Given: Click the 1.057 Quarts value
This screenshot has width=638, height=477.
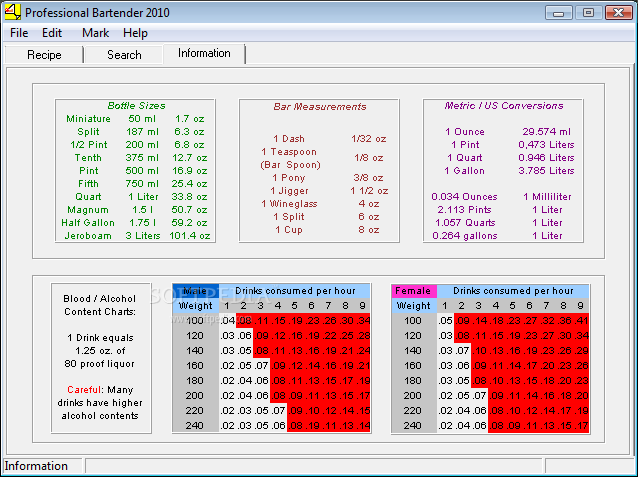Looking at the screenshot, I should click(465, 223).
